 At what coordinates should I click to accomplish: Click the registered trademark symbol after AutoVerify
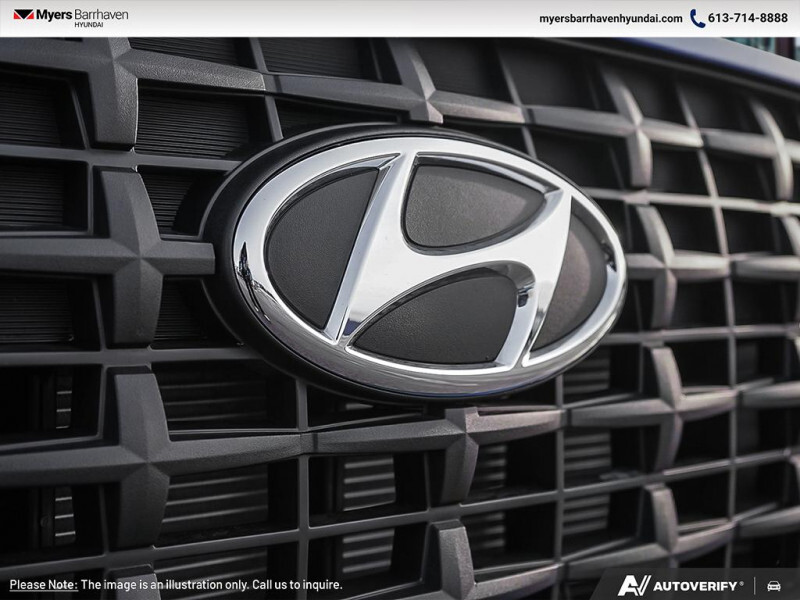point(741,582)
